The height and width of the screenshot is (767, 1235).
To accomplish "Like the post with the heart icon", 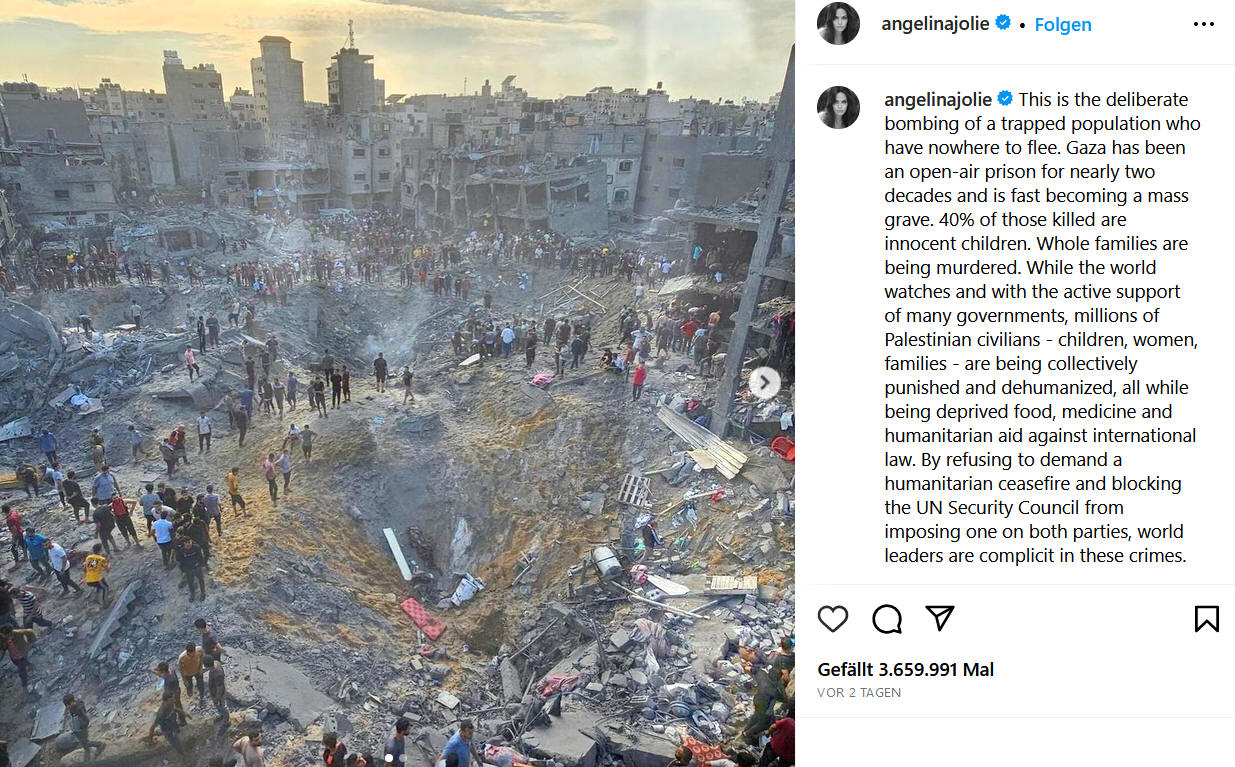I will coord(832,619).
